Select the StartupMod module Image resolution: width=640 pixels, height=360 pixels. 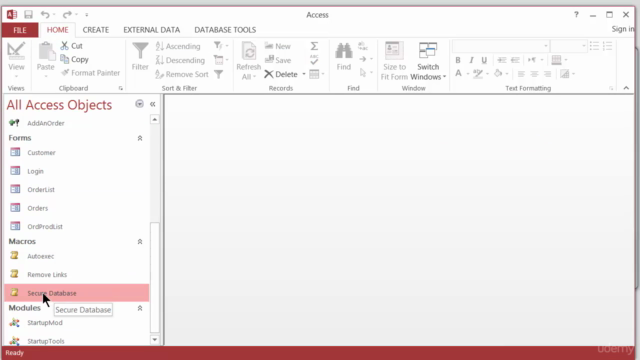(77, 322)
